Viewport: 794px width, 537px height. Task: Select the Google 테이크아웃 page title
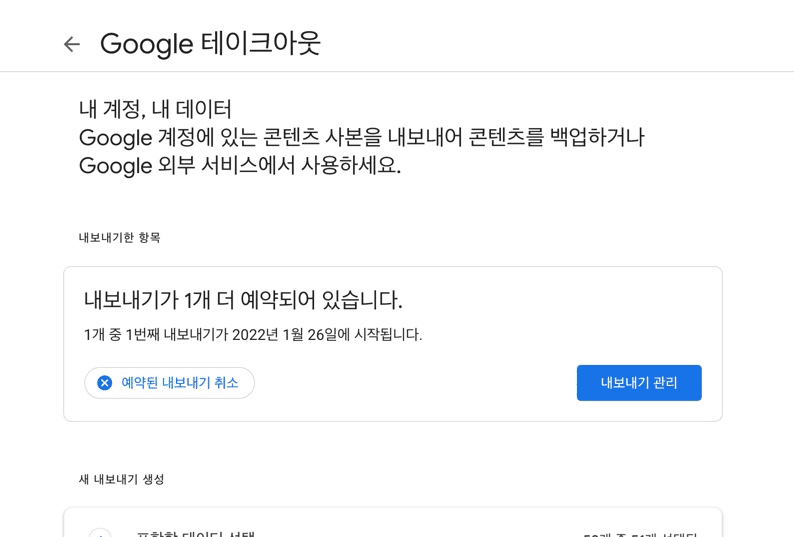210,44
